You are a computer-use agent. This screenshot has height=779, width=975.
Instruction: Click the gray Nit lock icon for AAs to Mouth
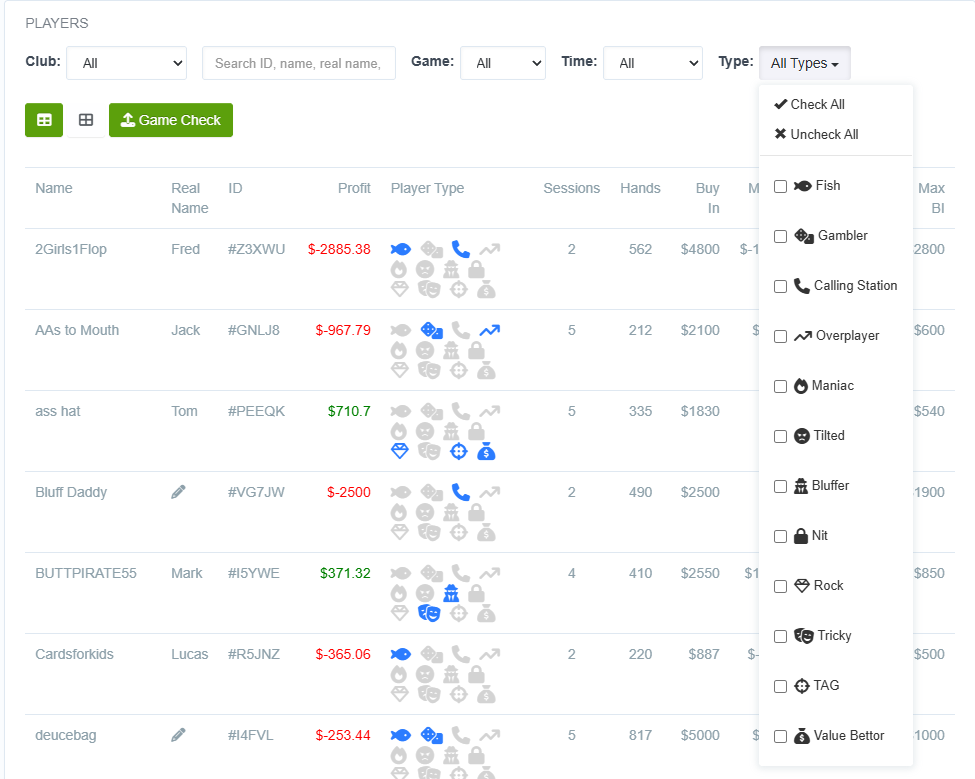pyautogui.click(x=476, y=351)
